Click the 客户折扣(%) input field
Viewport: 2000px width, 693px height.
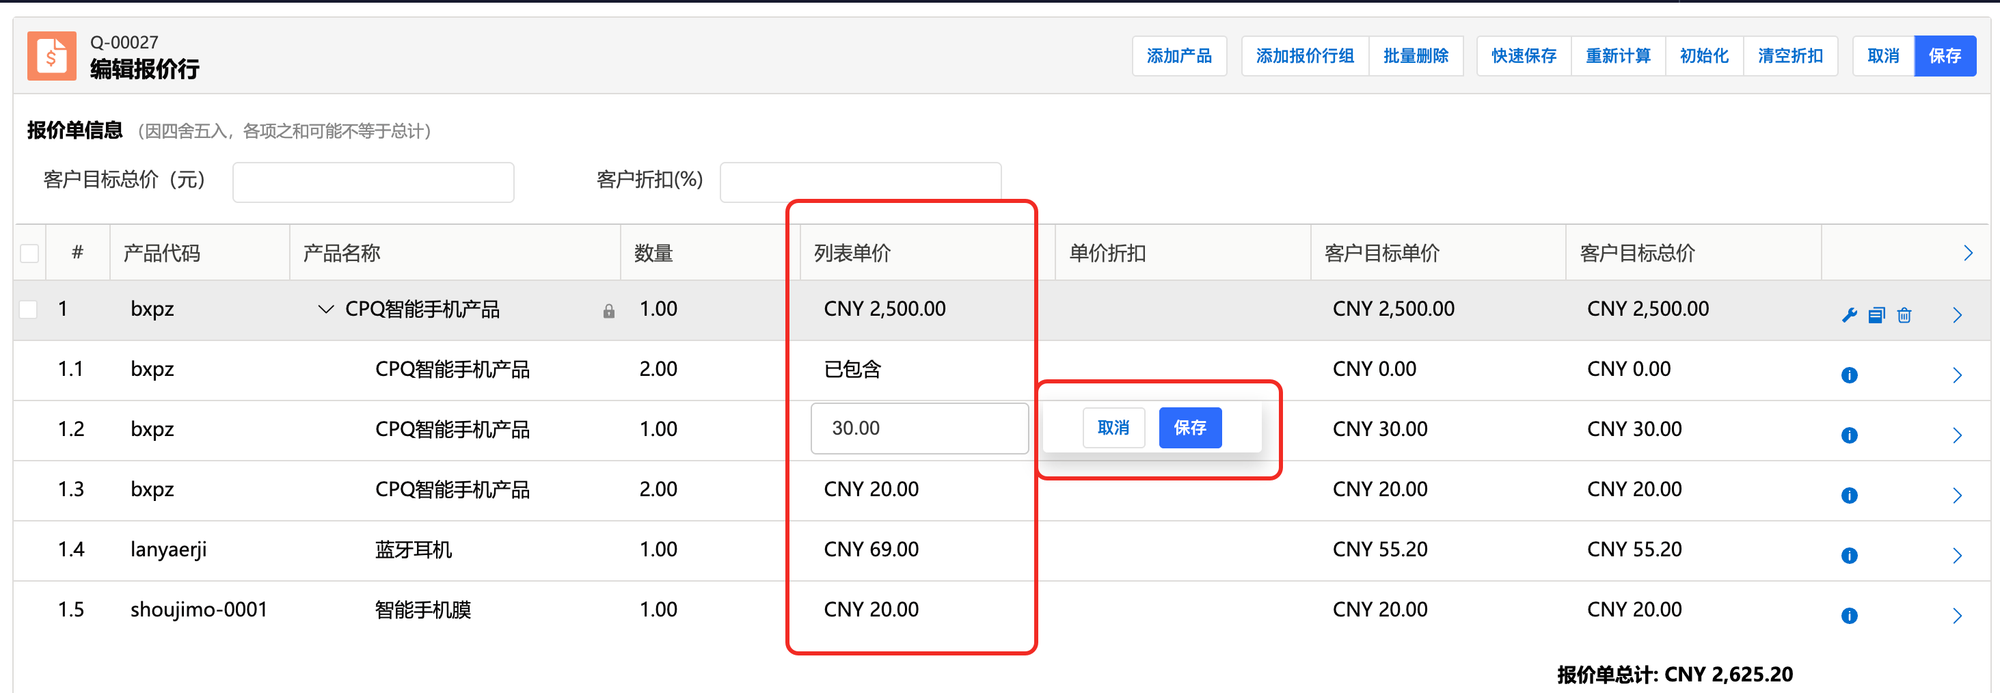coord(860,182)
